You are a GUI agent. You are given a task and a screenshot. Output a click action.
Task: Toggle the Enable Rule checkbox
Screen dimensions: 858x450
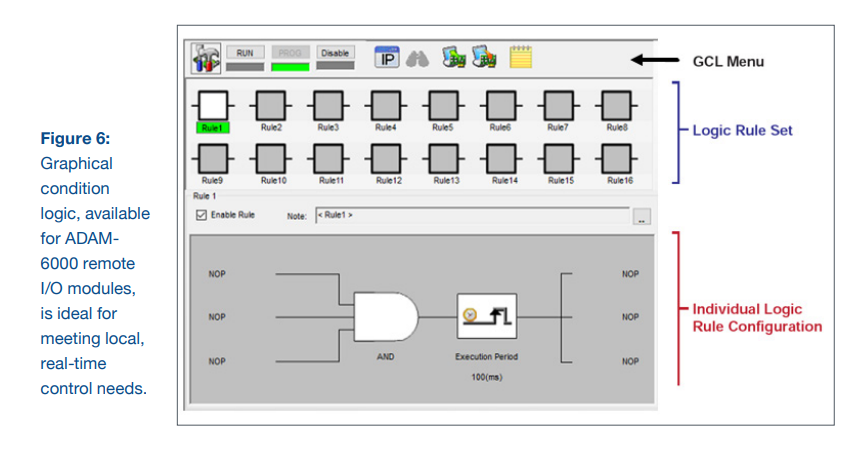[201, 215]
